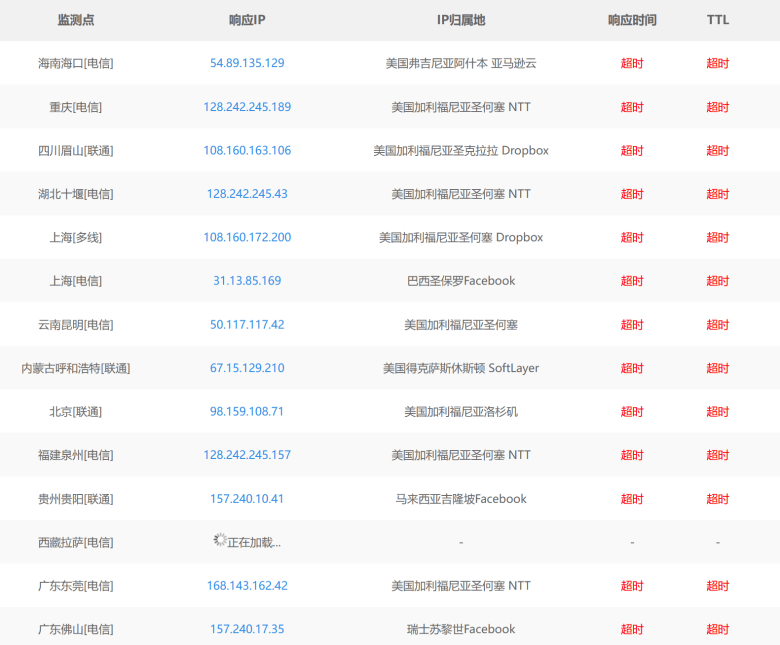Open IP link 98.159.108.71
Viewport: 780px width, 645px height.
tap(247, 412)
